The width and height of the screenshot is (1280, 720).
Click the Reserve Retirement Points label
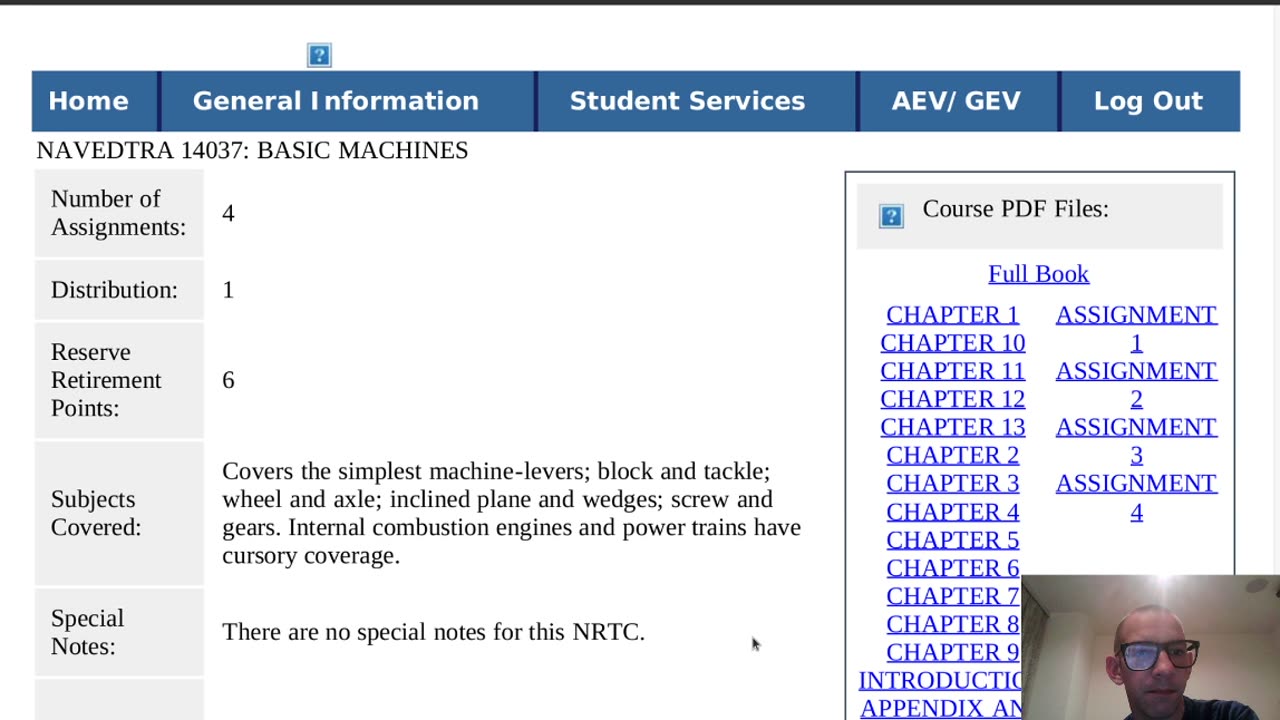(106, 380)
